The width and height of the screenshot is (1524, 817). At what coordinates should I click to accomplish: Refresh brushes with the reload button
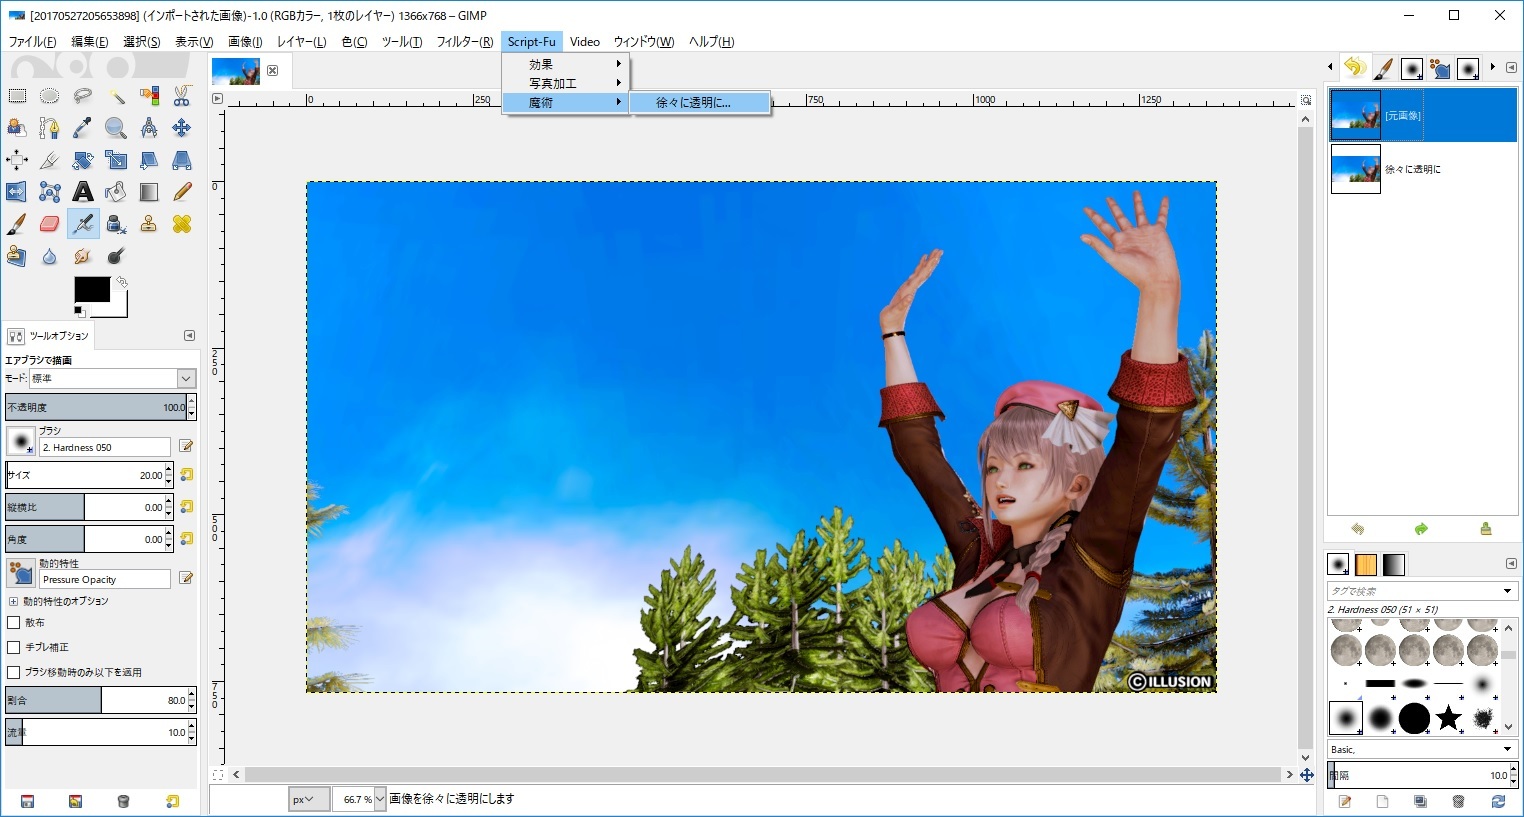(1497, 801)
